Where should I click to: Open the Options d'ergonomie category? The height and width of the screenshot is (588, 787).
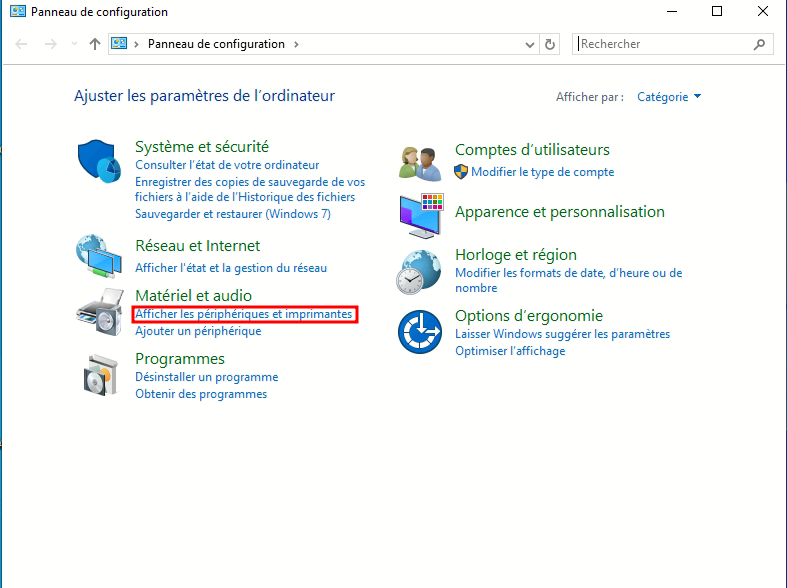click(529, 316)
